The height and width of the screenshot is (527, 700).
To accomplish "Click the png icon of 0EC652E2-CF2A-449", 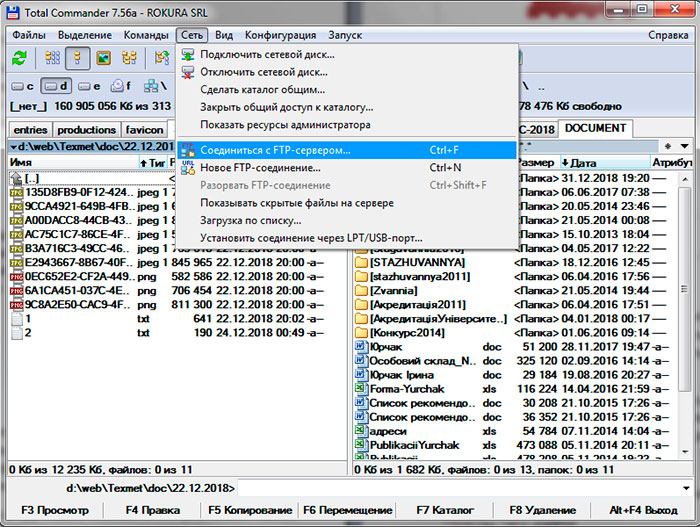I will click(x=17, y=277).
